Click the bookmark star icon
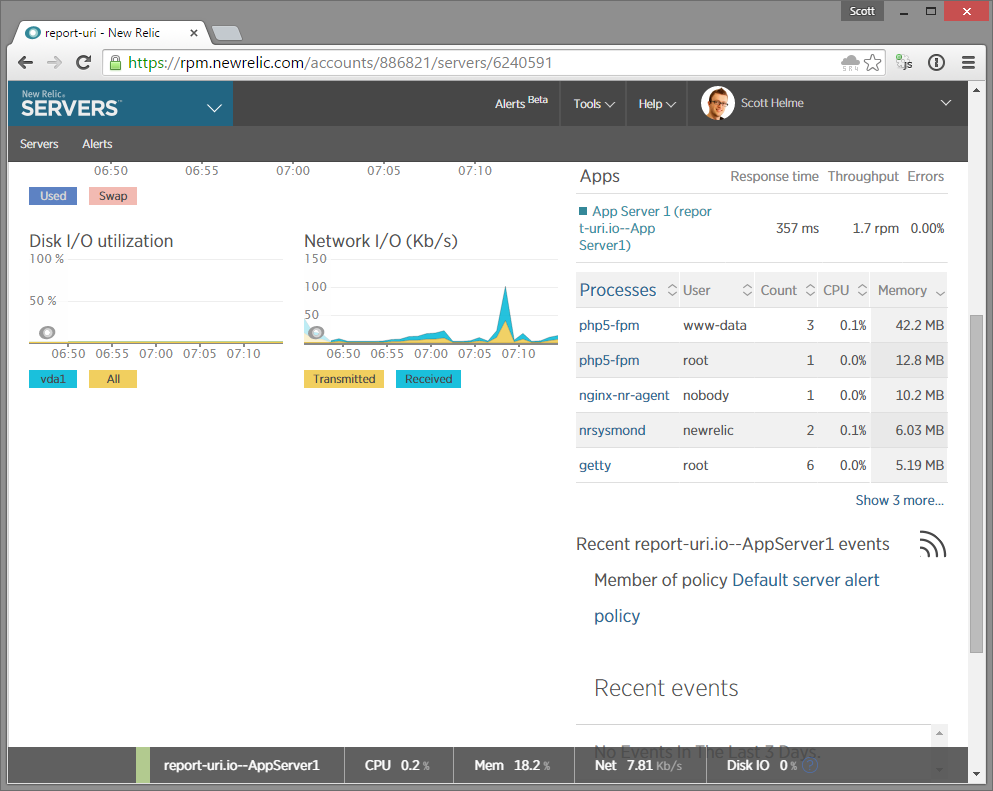The image size is (993, 791). 872,62
